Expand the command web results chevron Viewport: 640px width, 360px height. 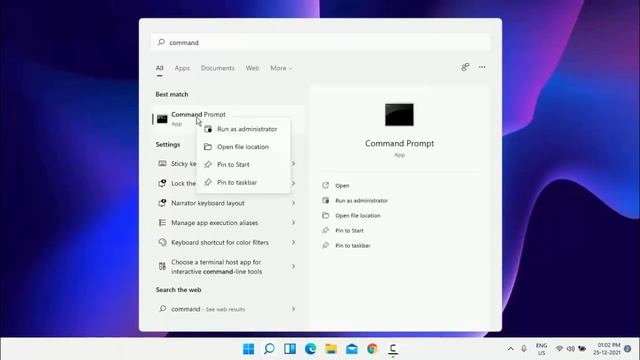tap(293, 309)
